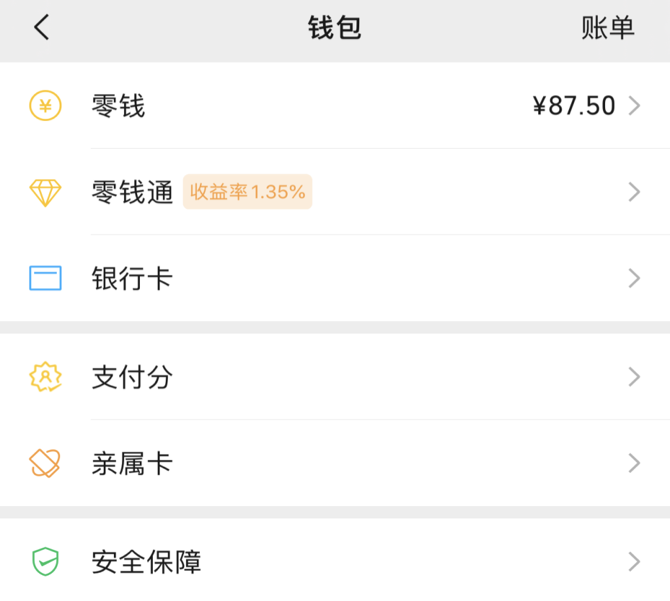
Task: Click the yellow yen coin icon
Action: (x=45, y=106)
